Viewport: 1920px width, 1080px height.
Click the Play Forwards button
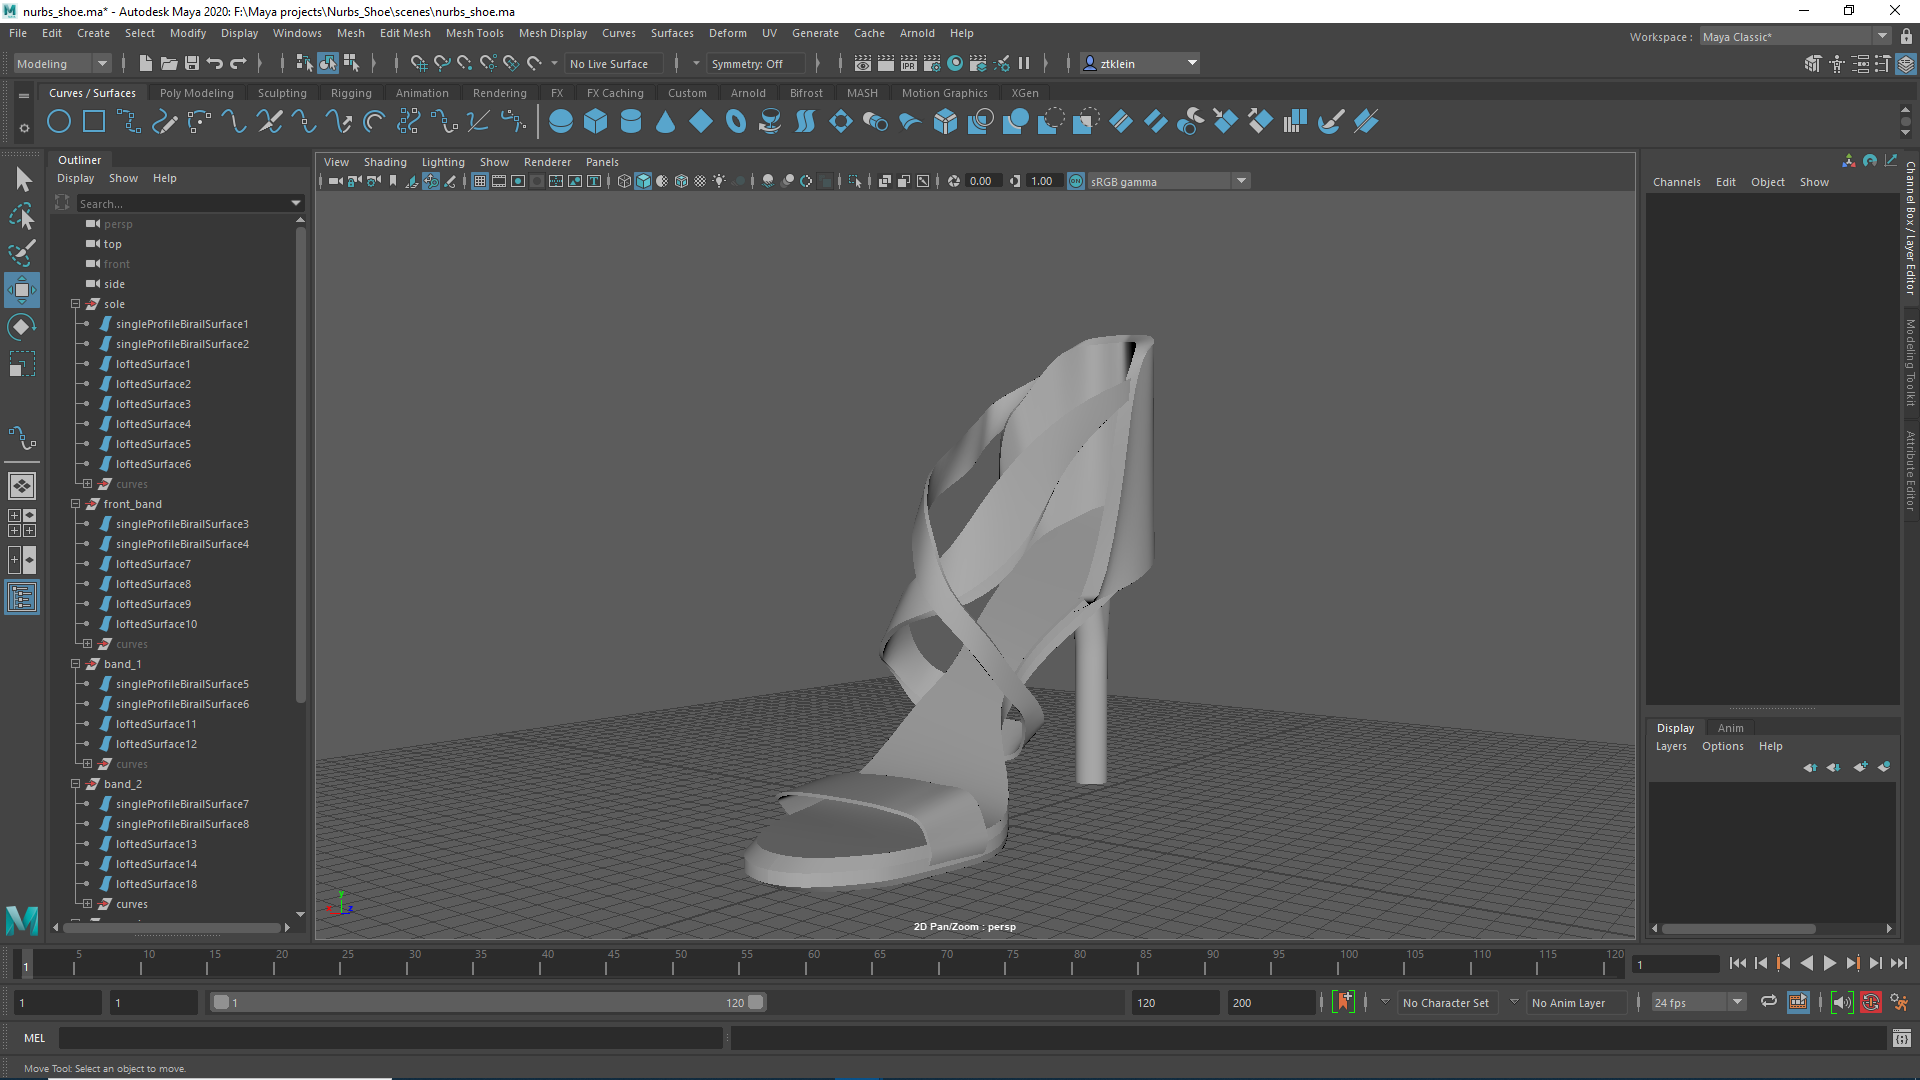click(1829, 963)
